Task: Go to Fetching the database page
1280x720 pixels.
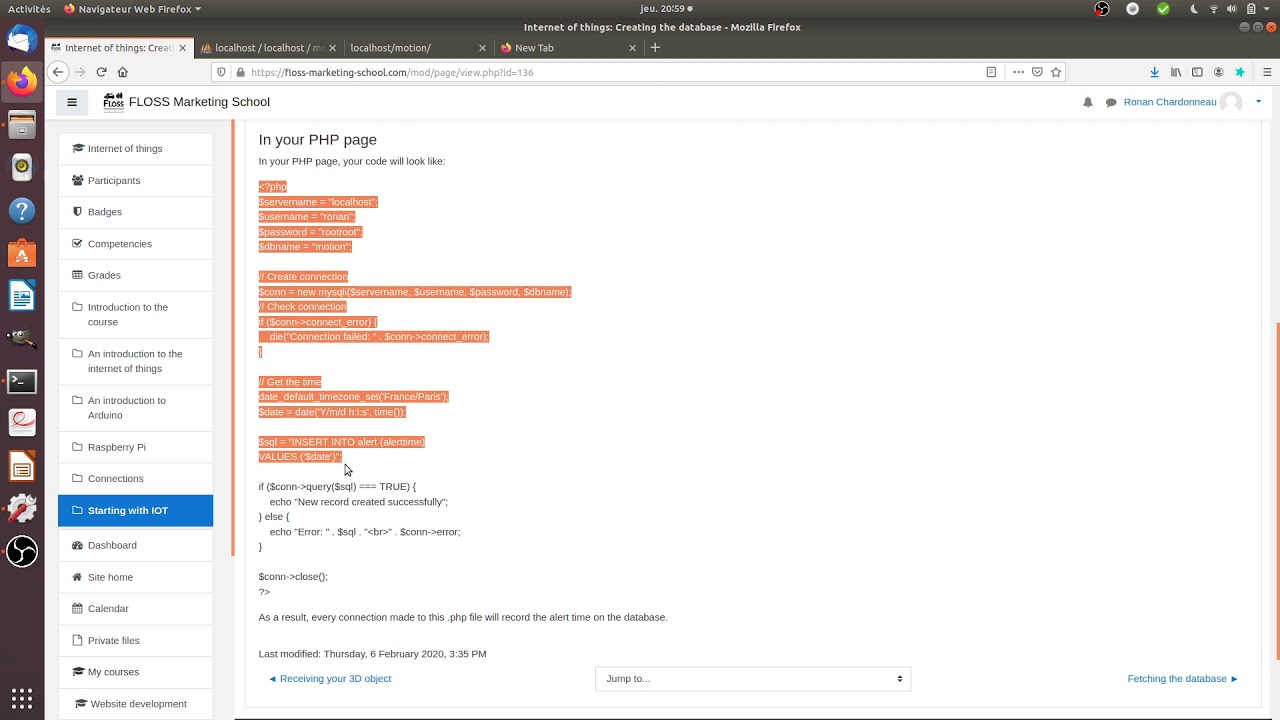Action: tap(1183, 678)
